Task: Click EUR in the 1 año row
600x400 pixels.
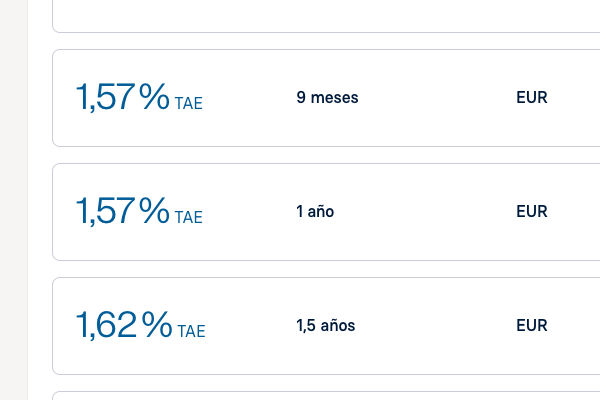Action: coord(531,212)
